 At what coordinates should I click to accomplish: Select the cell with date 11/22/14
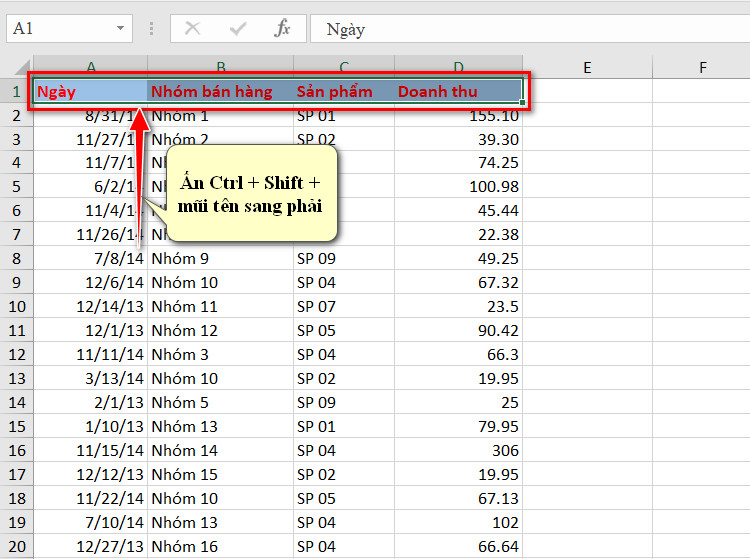click(90, 498)
